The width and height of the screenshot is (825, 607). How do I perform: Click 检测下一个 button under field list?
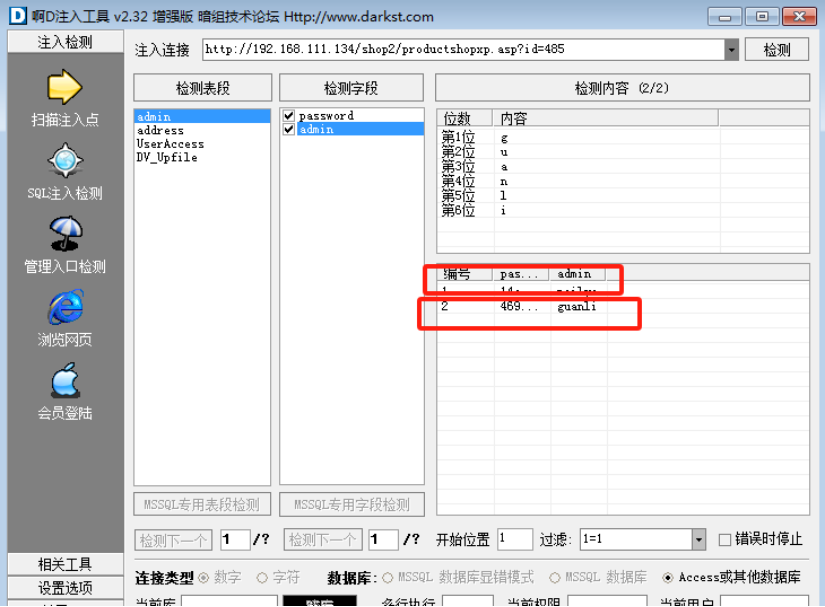323,540
